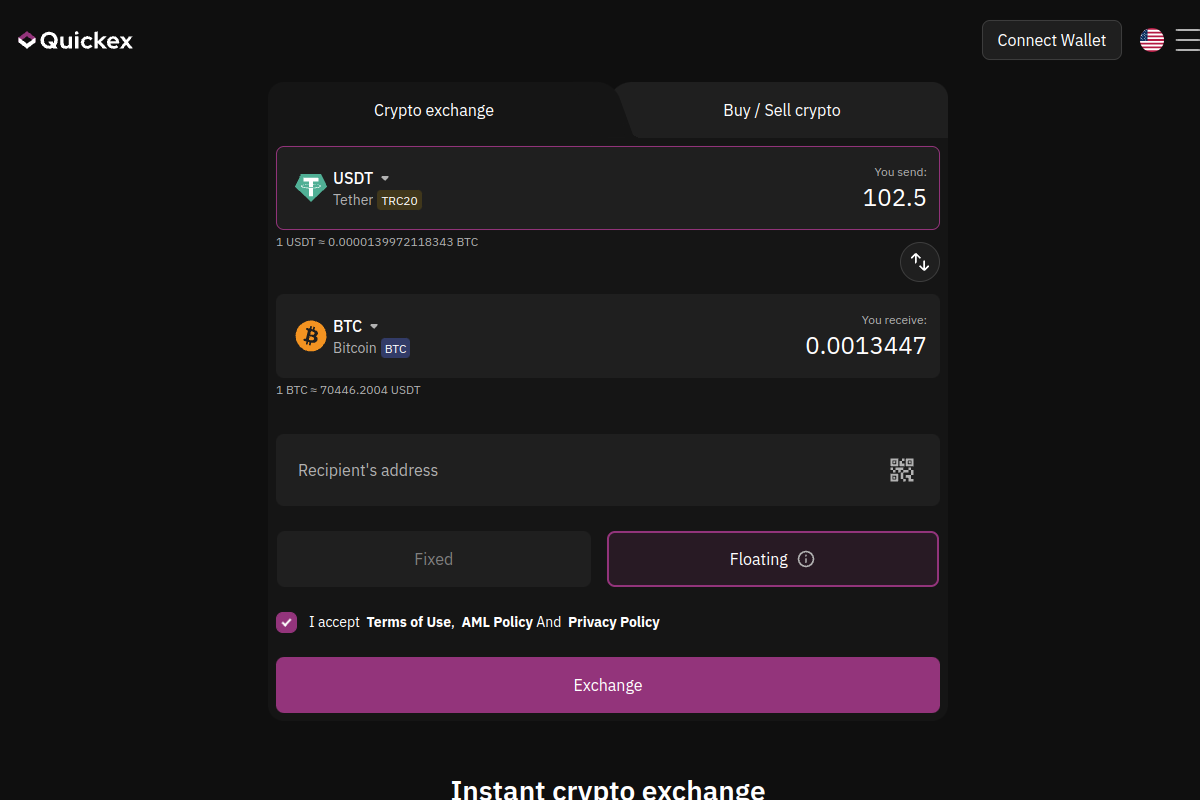This screenshot has height=800, width=1200.
Task: Click the info icon beside Floating
Action: click(x=806, y=559)
